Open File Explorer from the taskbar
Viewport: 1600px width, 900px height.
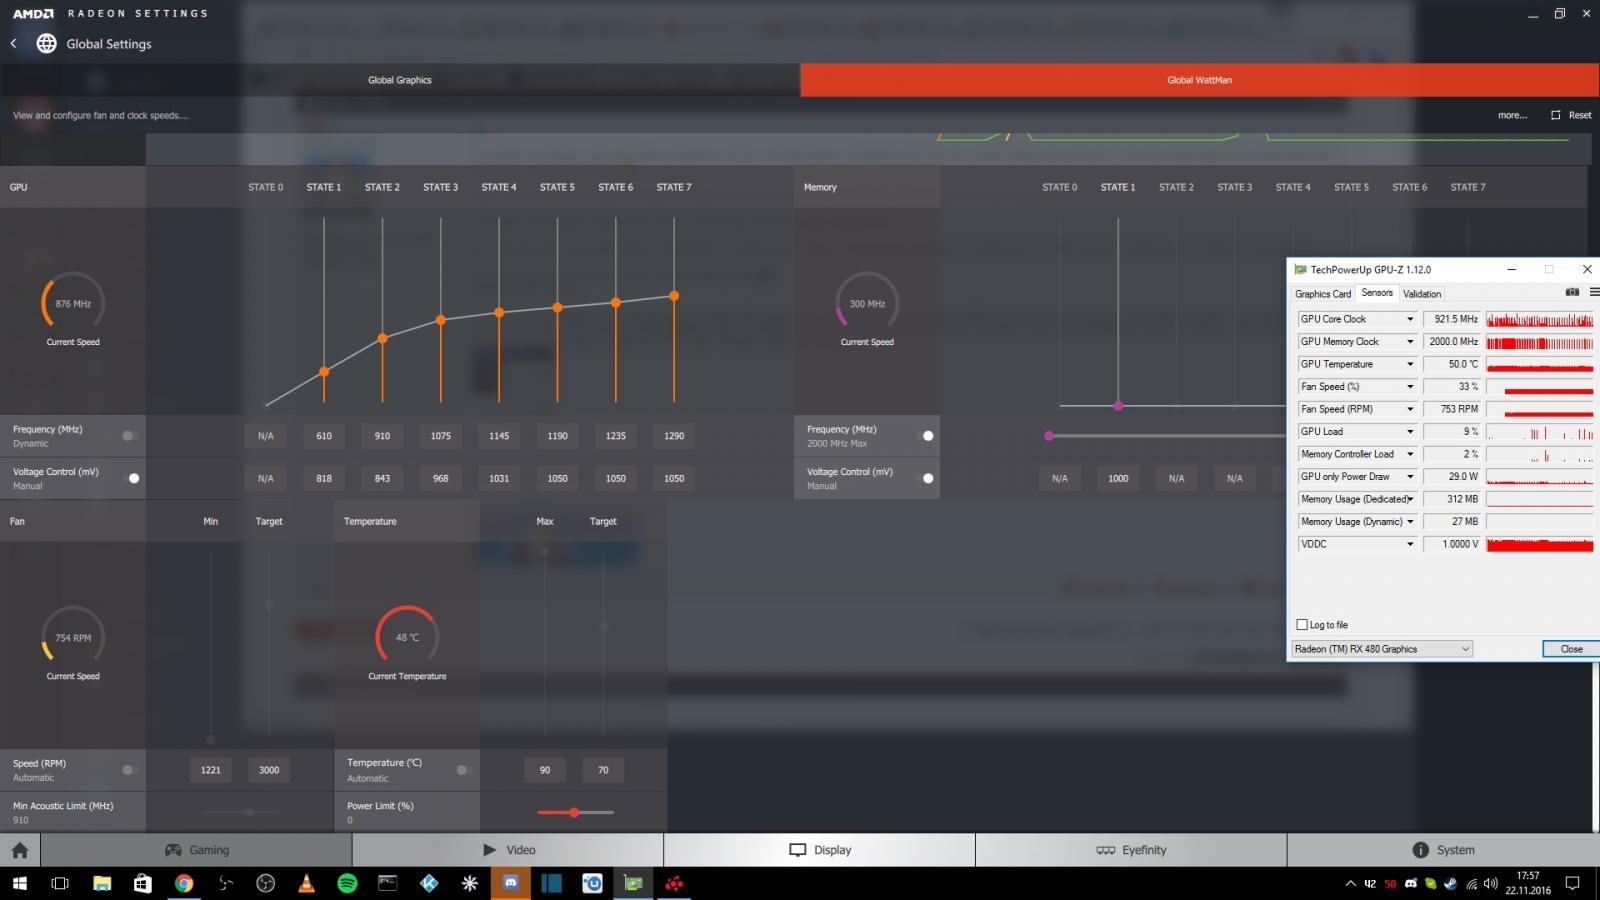[102, 883]
